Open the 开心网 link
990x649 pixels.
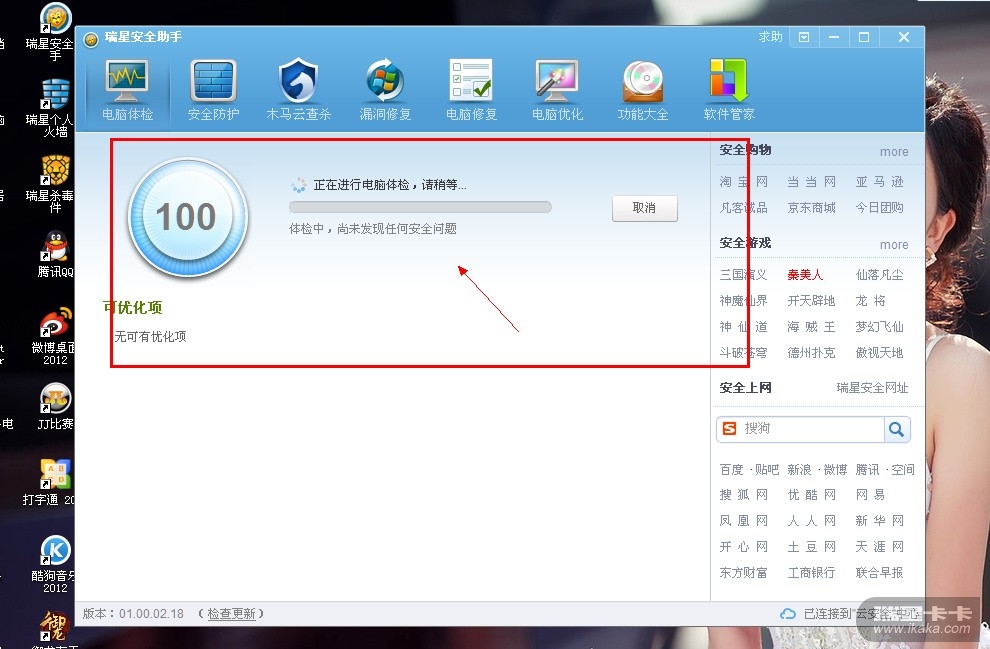[x=744, y=546]
